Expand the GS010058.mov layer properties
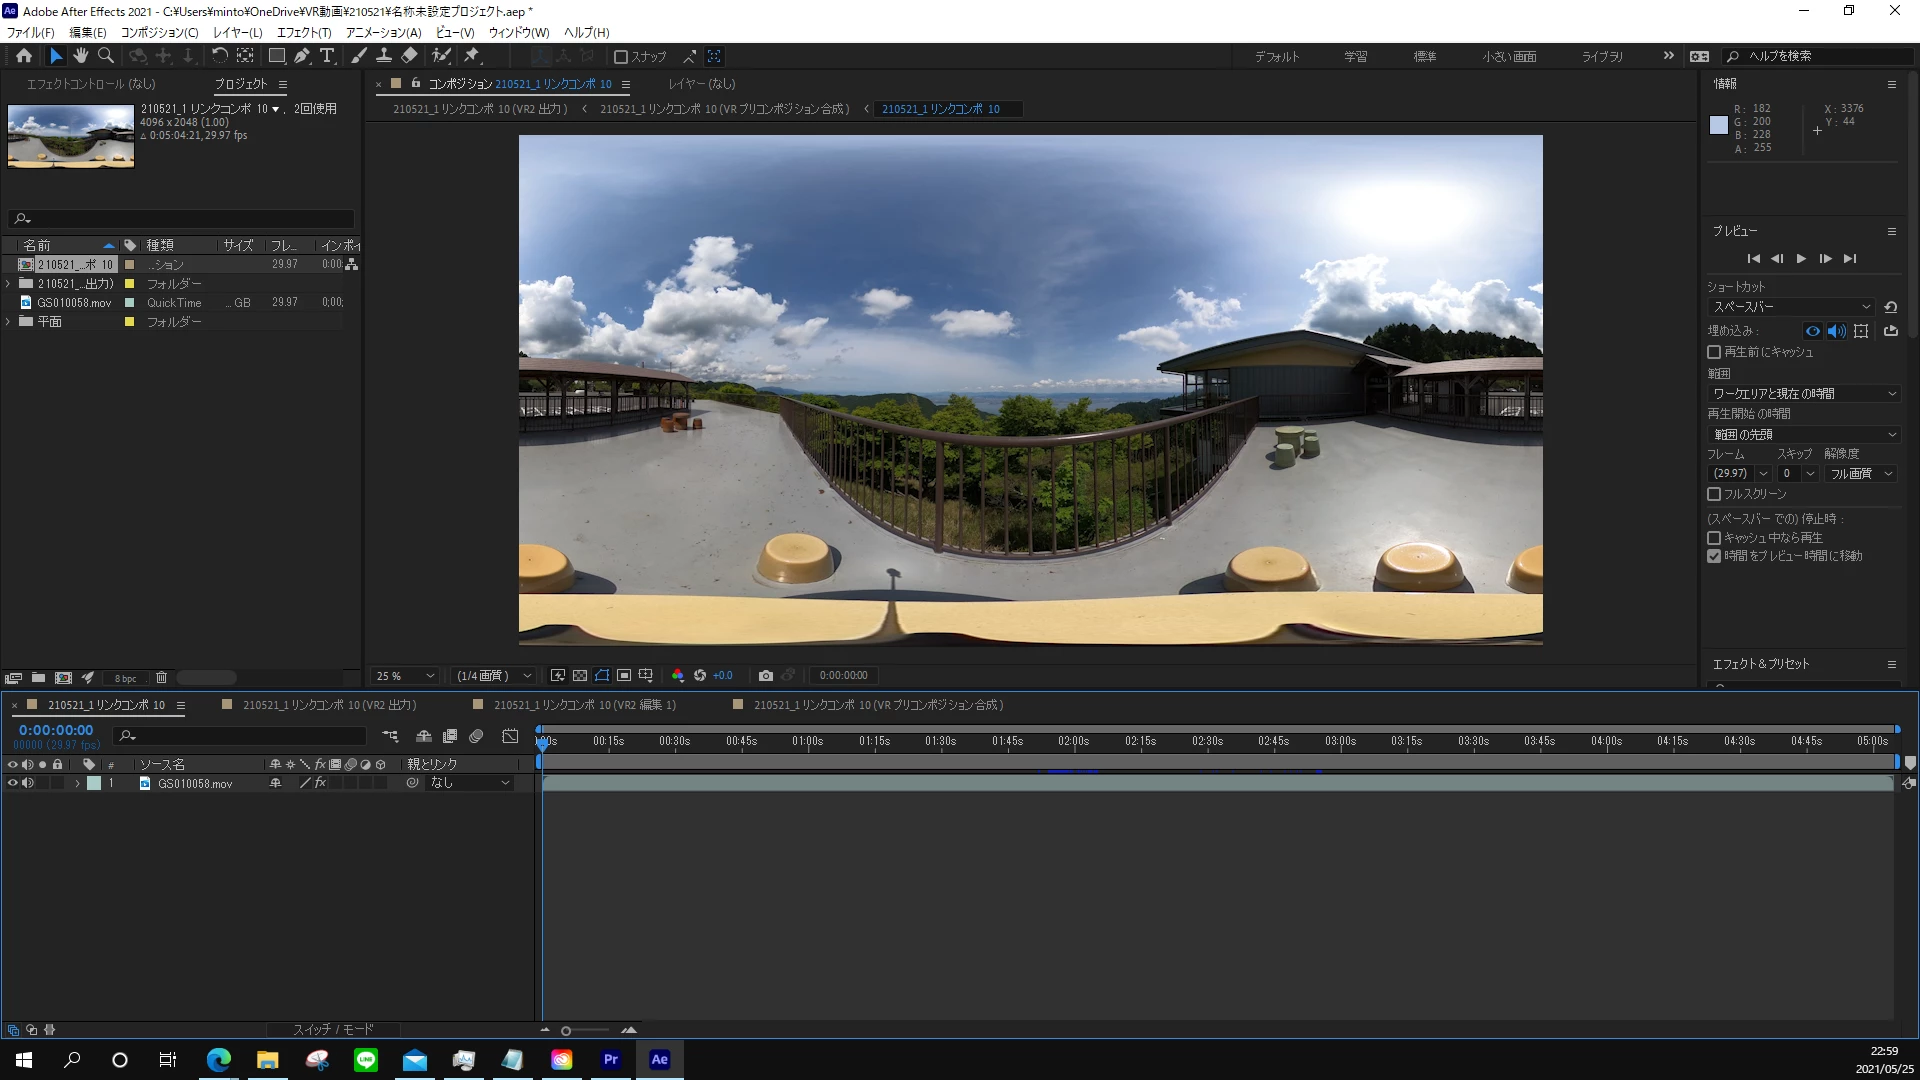 click(x=77, y=784)
